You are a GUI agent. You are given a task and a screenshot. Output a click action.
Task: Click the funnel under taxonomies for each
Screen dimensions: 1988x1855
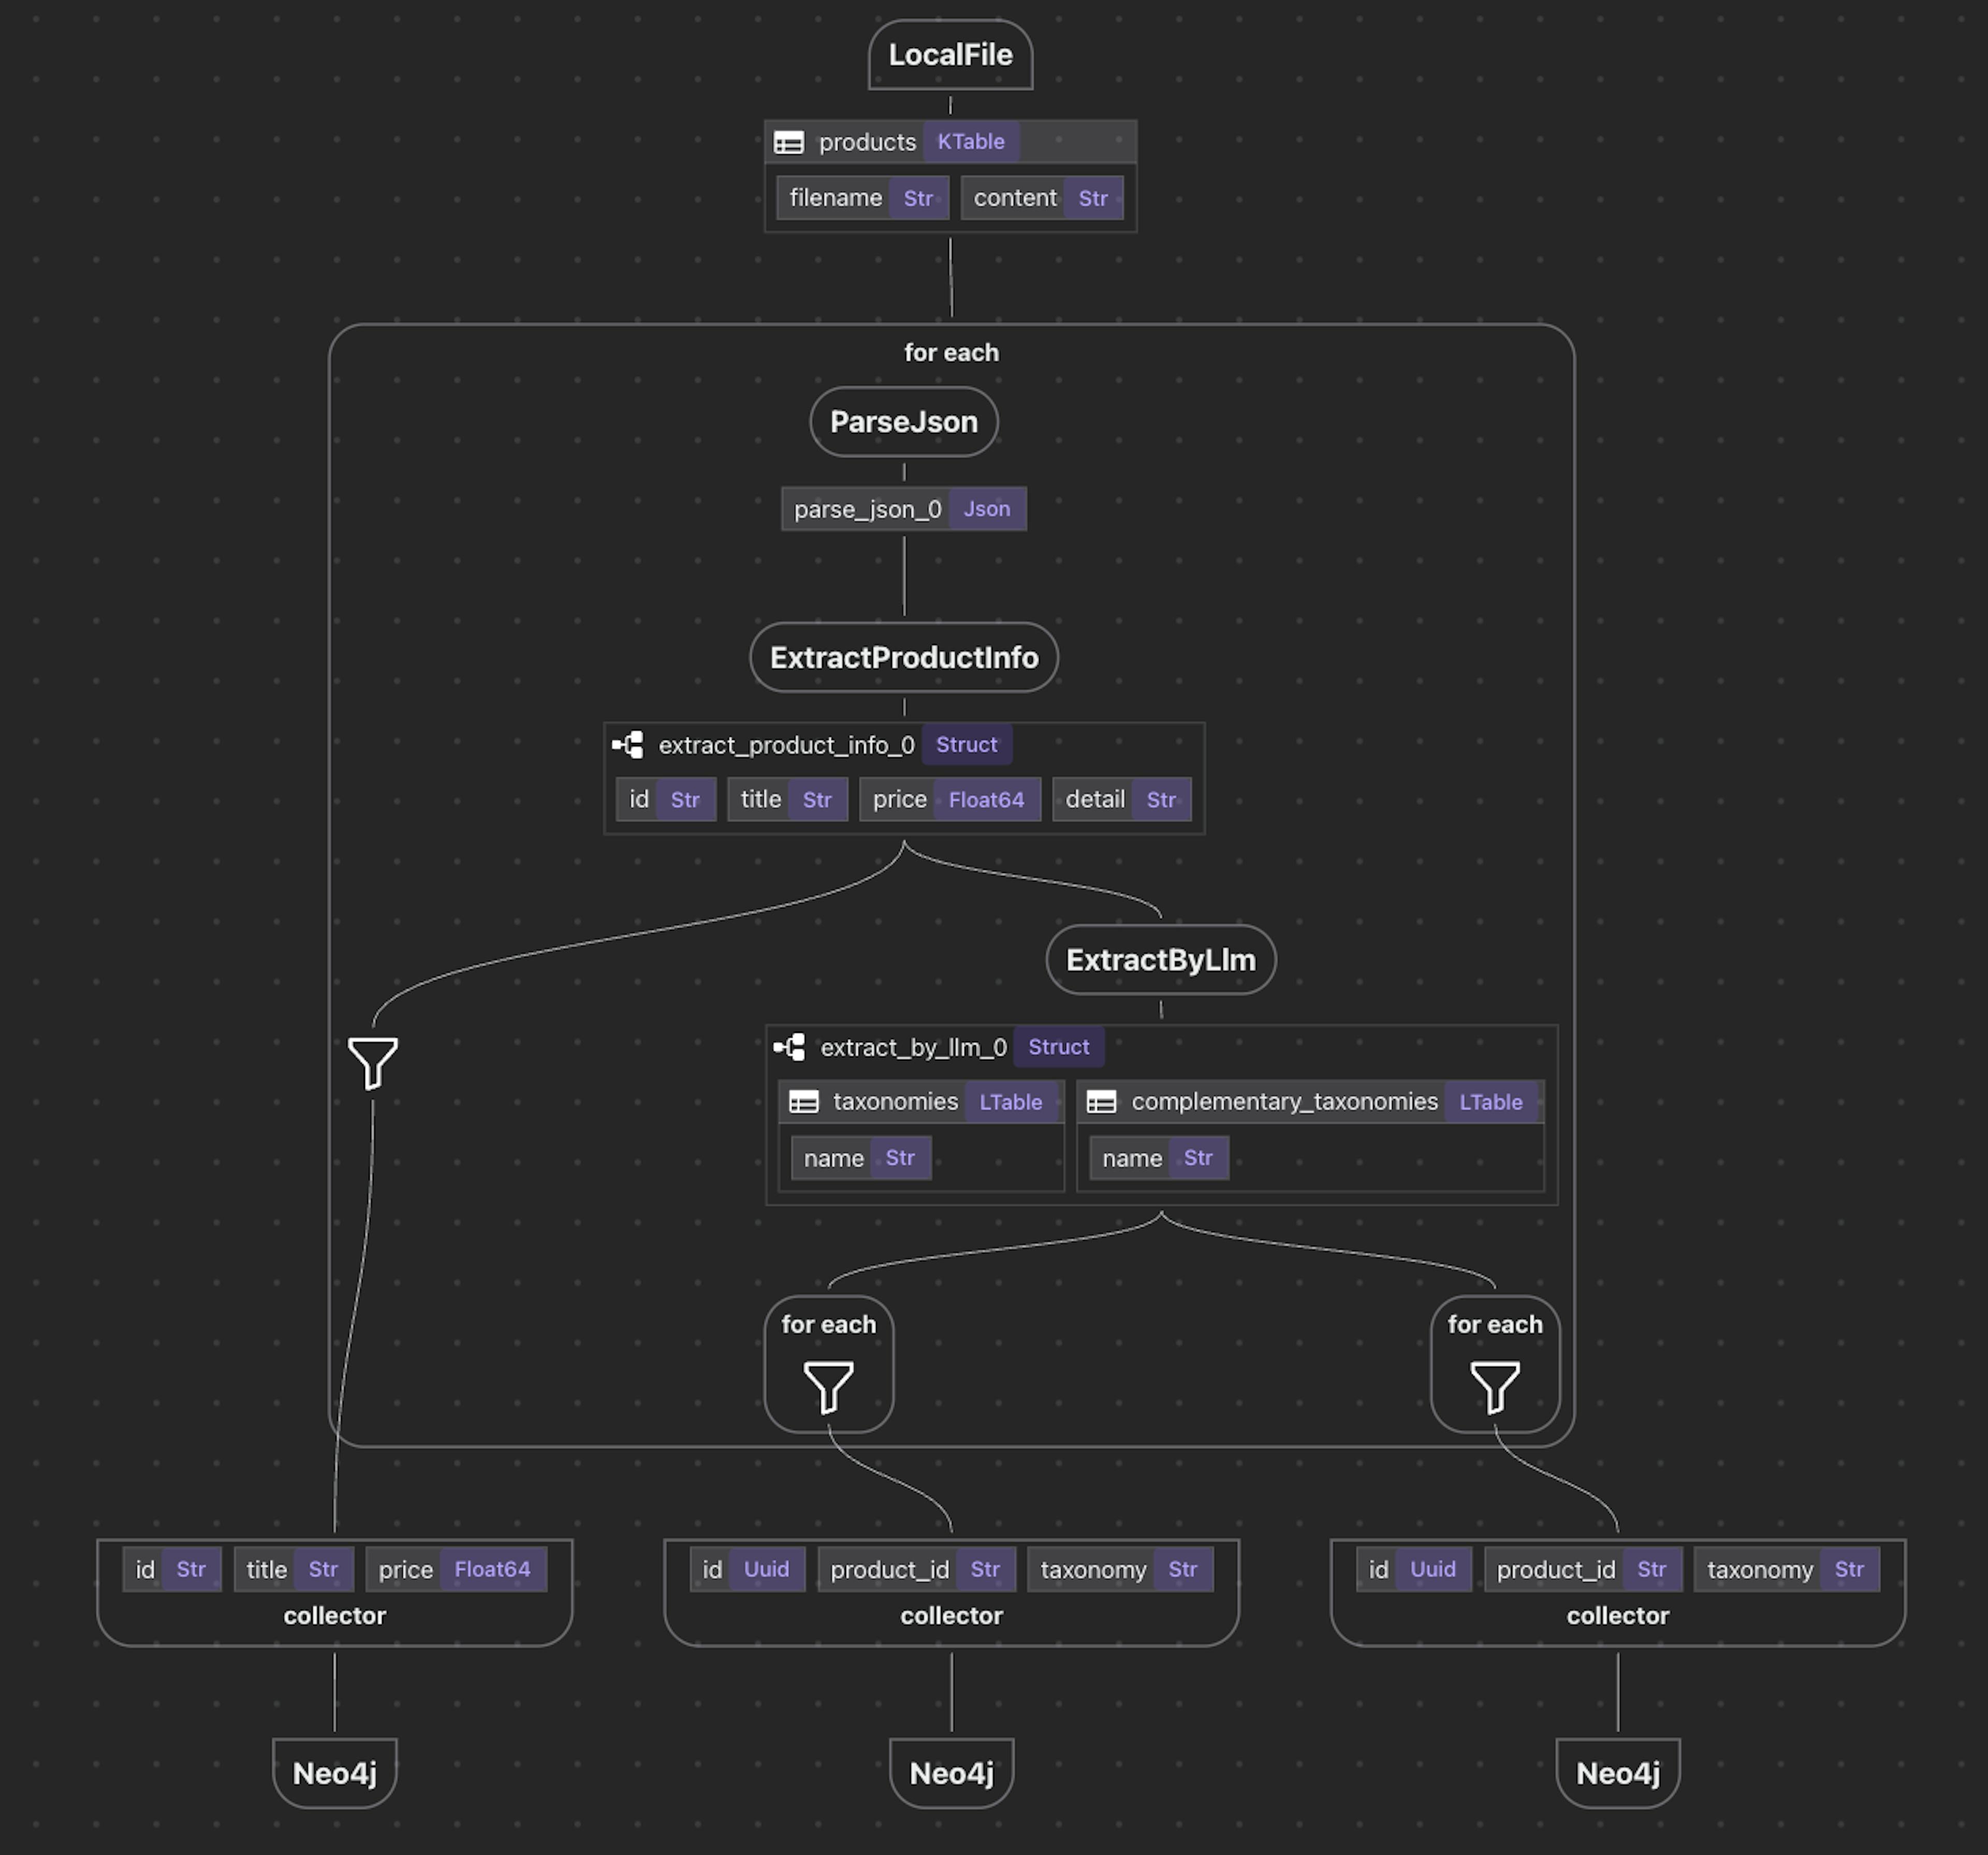tap(828, 1386)
